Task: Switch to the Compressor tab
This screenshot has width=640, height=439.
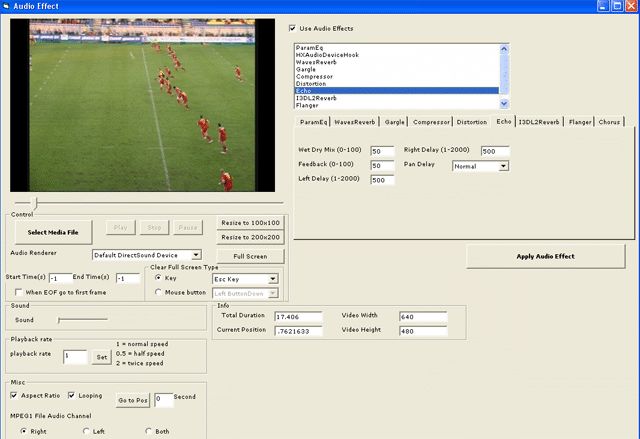Action: pos(431,122)
